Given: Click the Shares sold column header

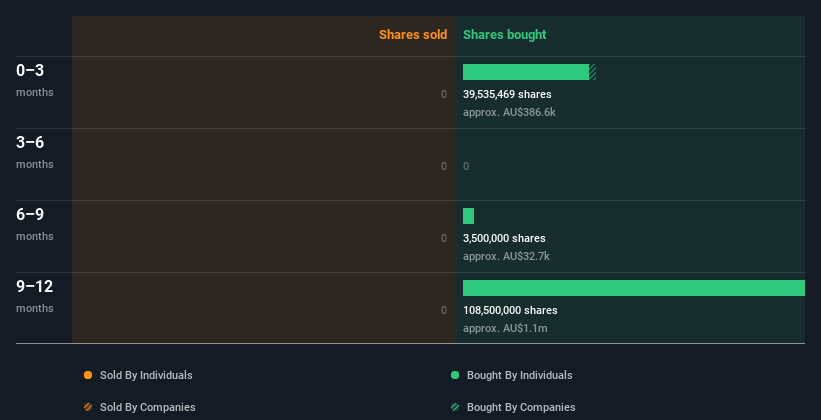Looking at the screenshot, I should [x=413, y=35].
